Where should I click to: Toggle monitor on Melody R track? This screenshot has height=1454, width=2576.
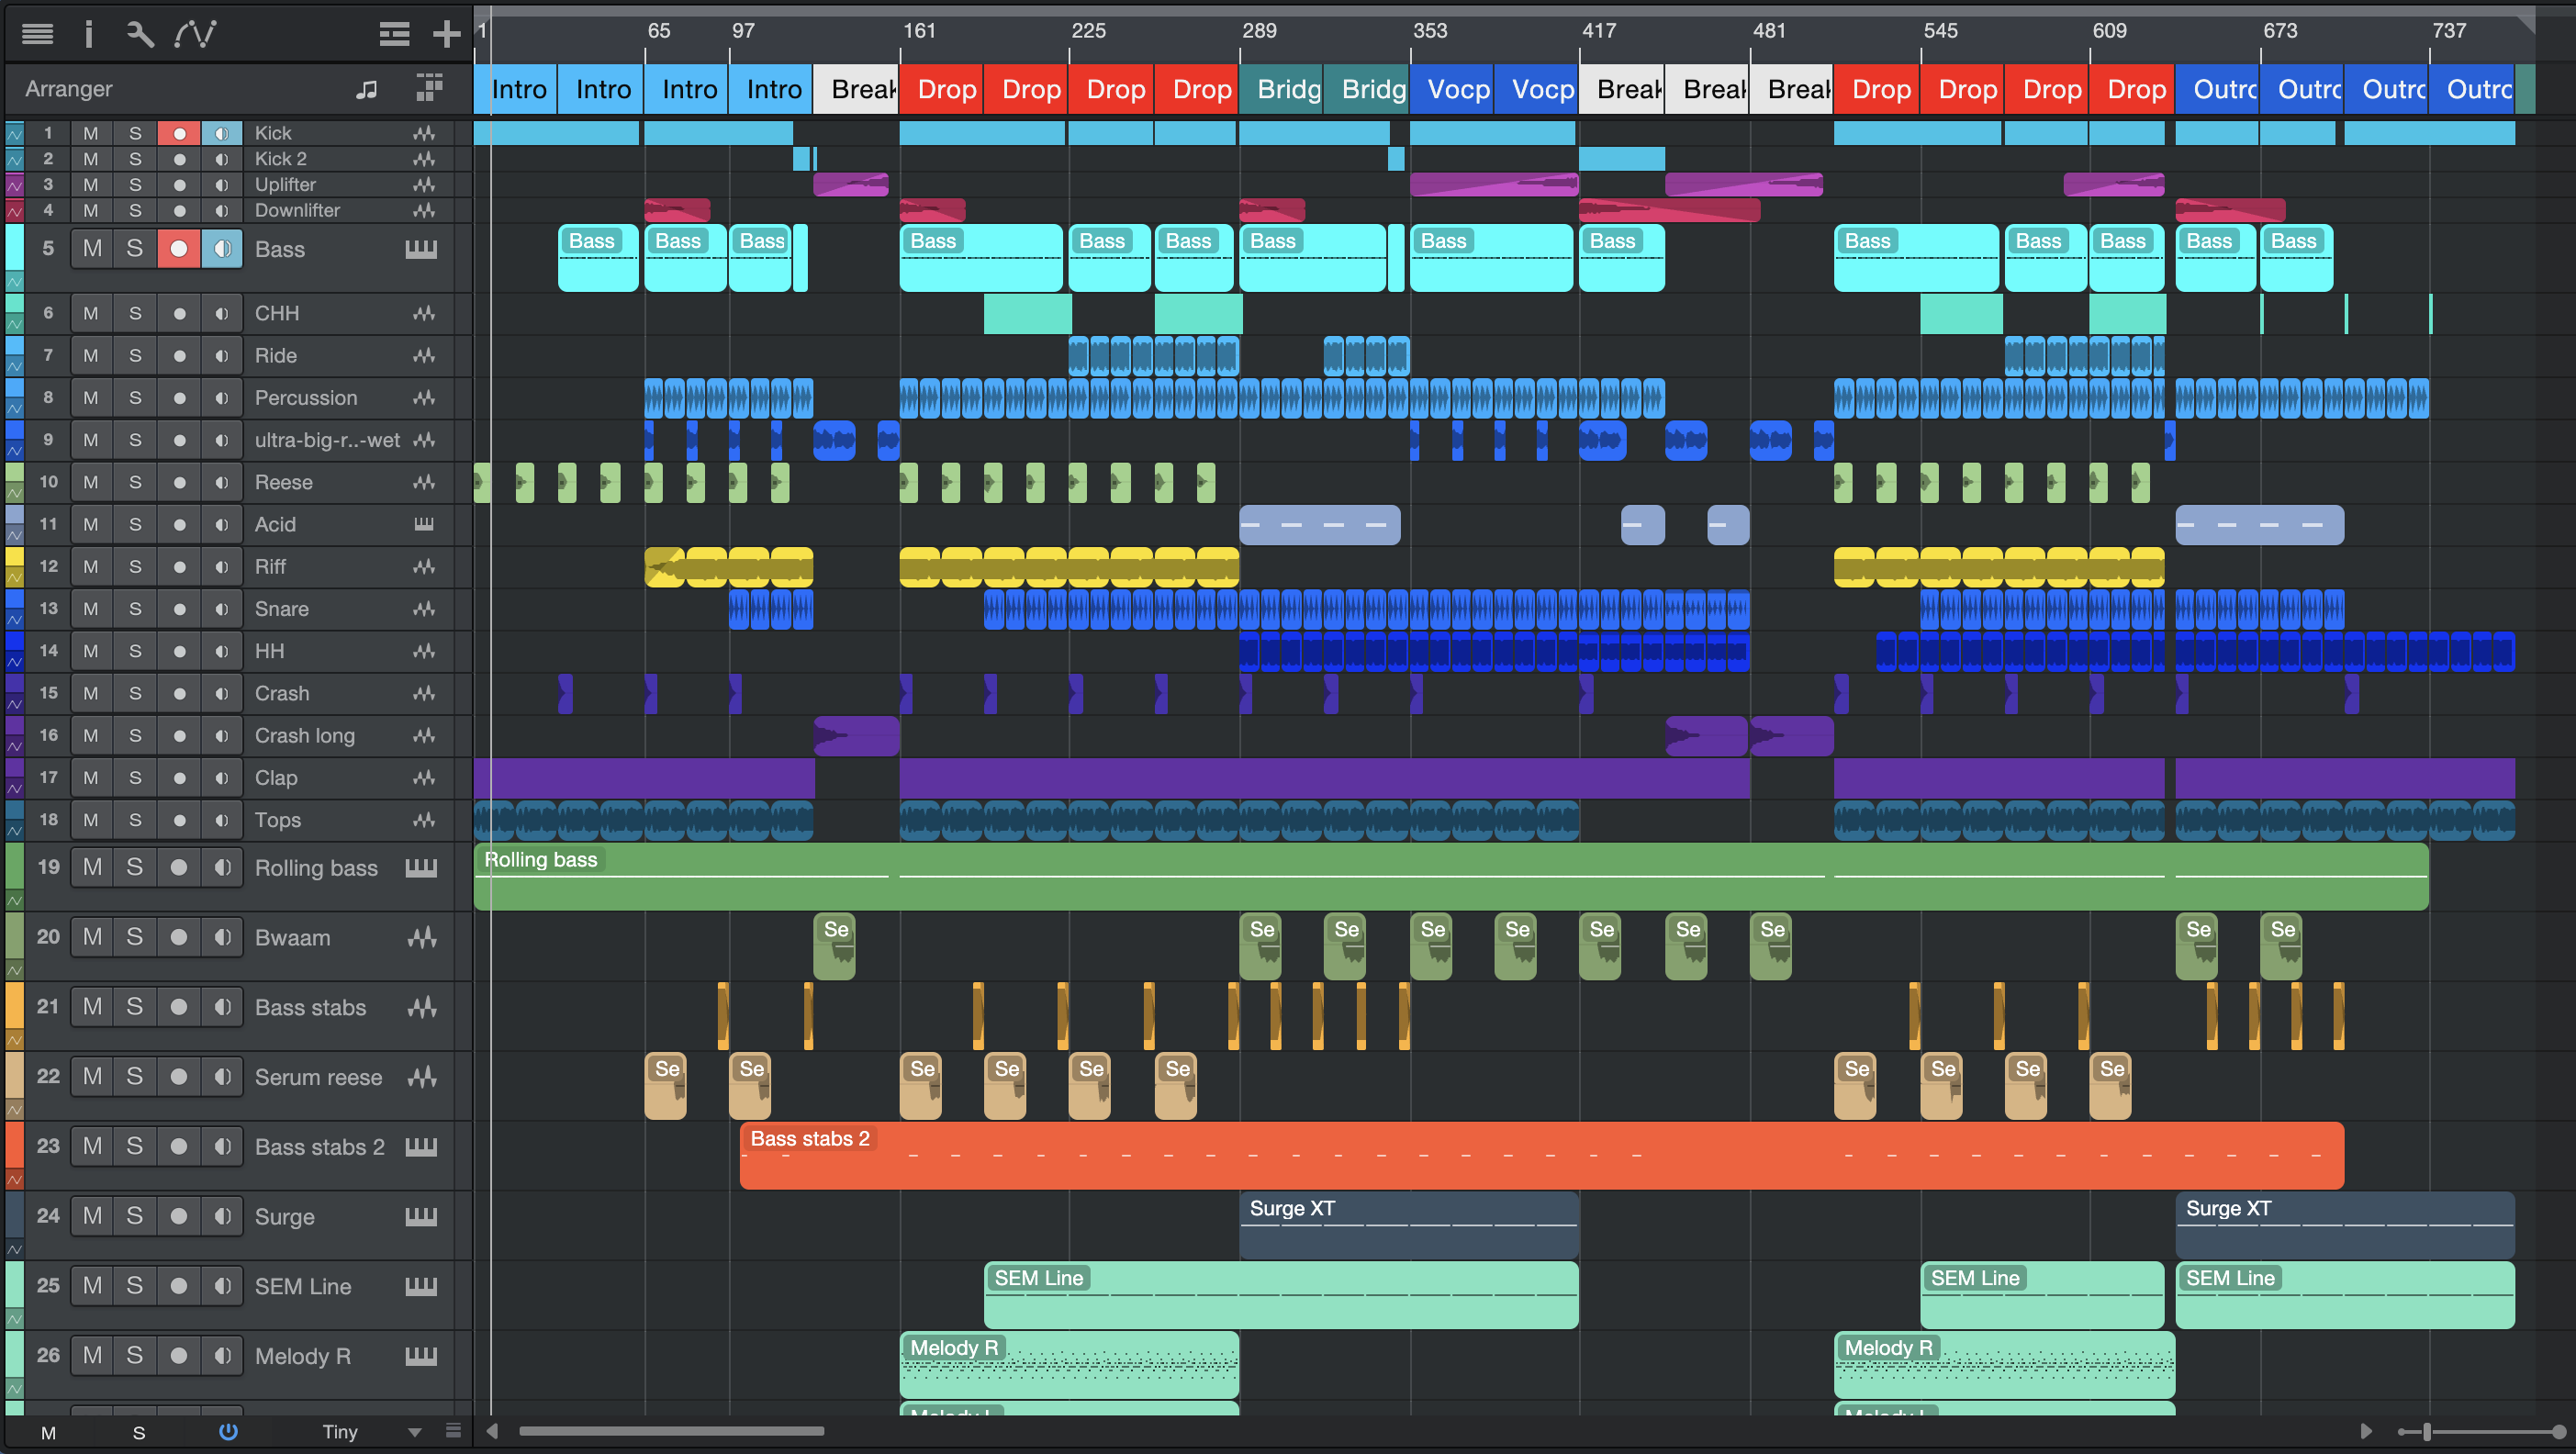click(222, 1356)
